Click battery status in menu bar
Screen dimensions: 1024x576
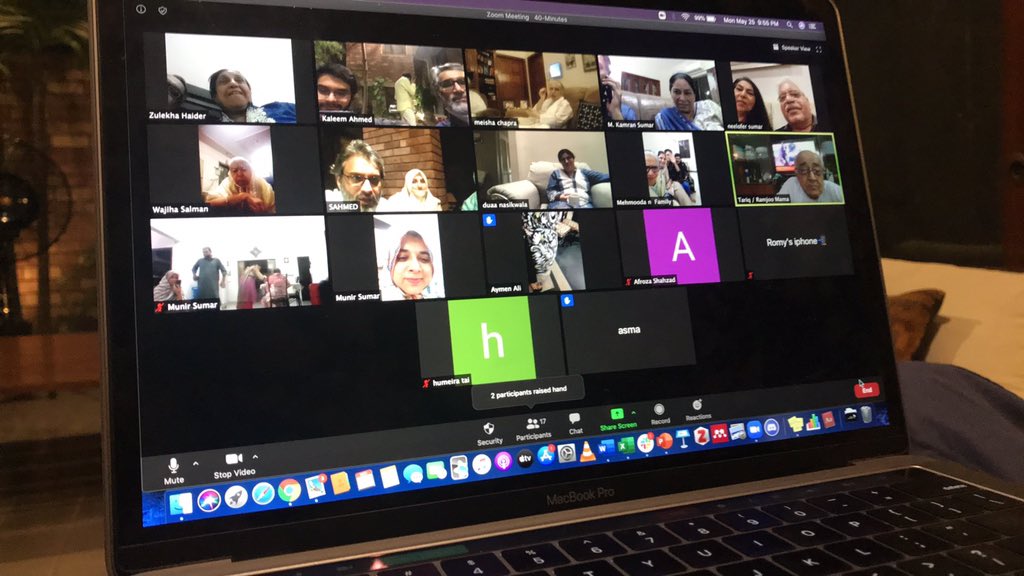pyautogui.click(x=705, y=18)
